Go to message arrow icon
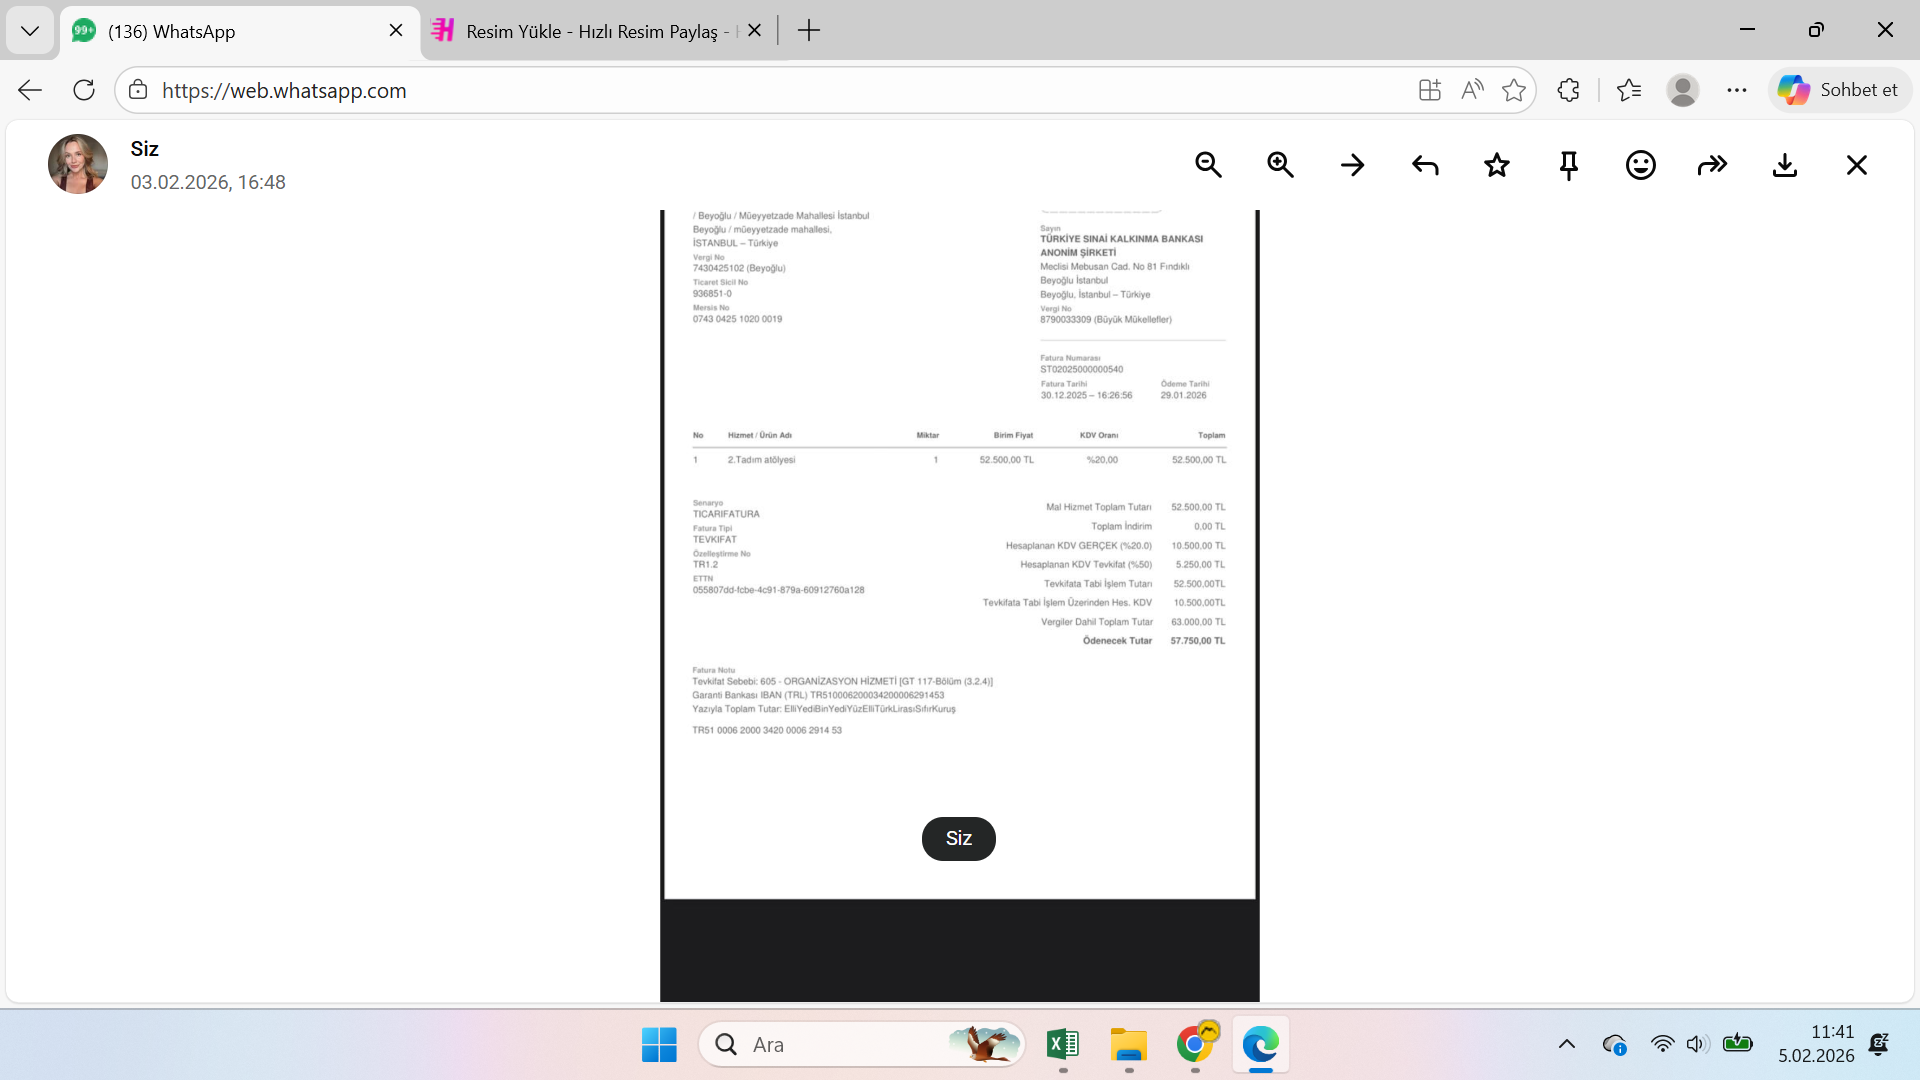Screen dimensions: 1920x1080 (x=1352, y=165)
